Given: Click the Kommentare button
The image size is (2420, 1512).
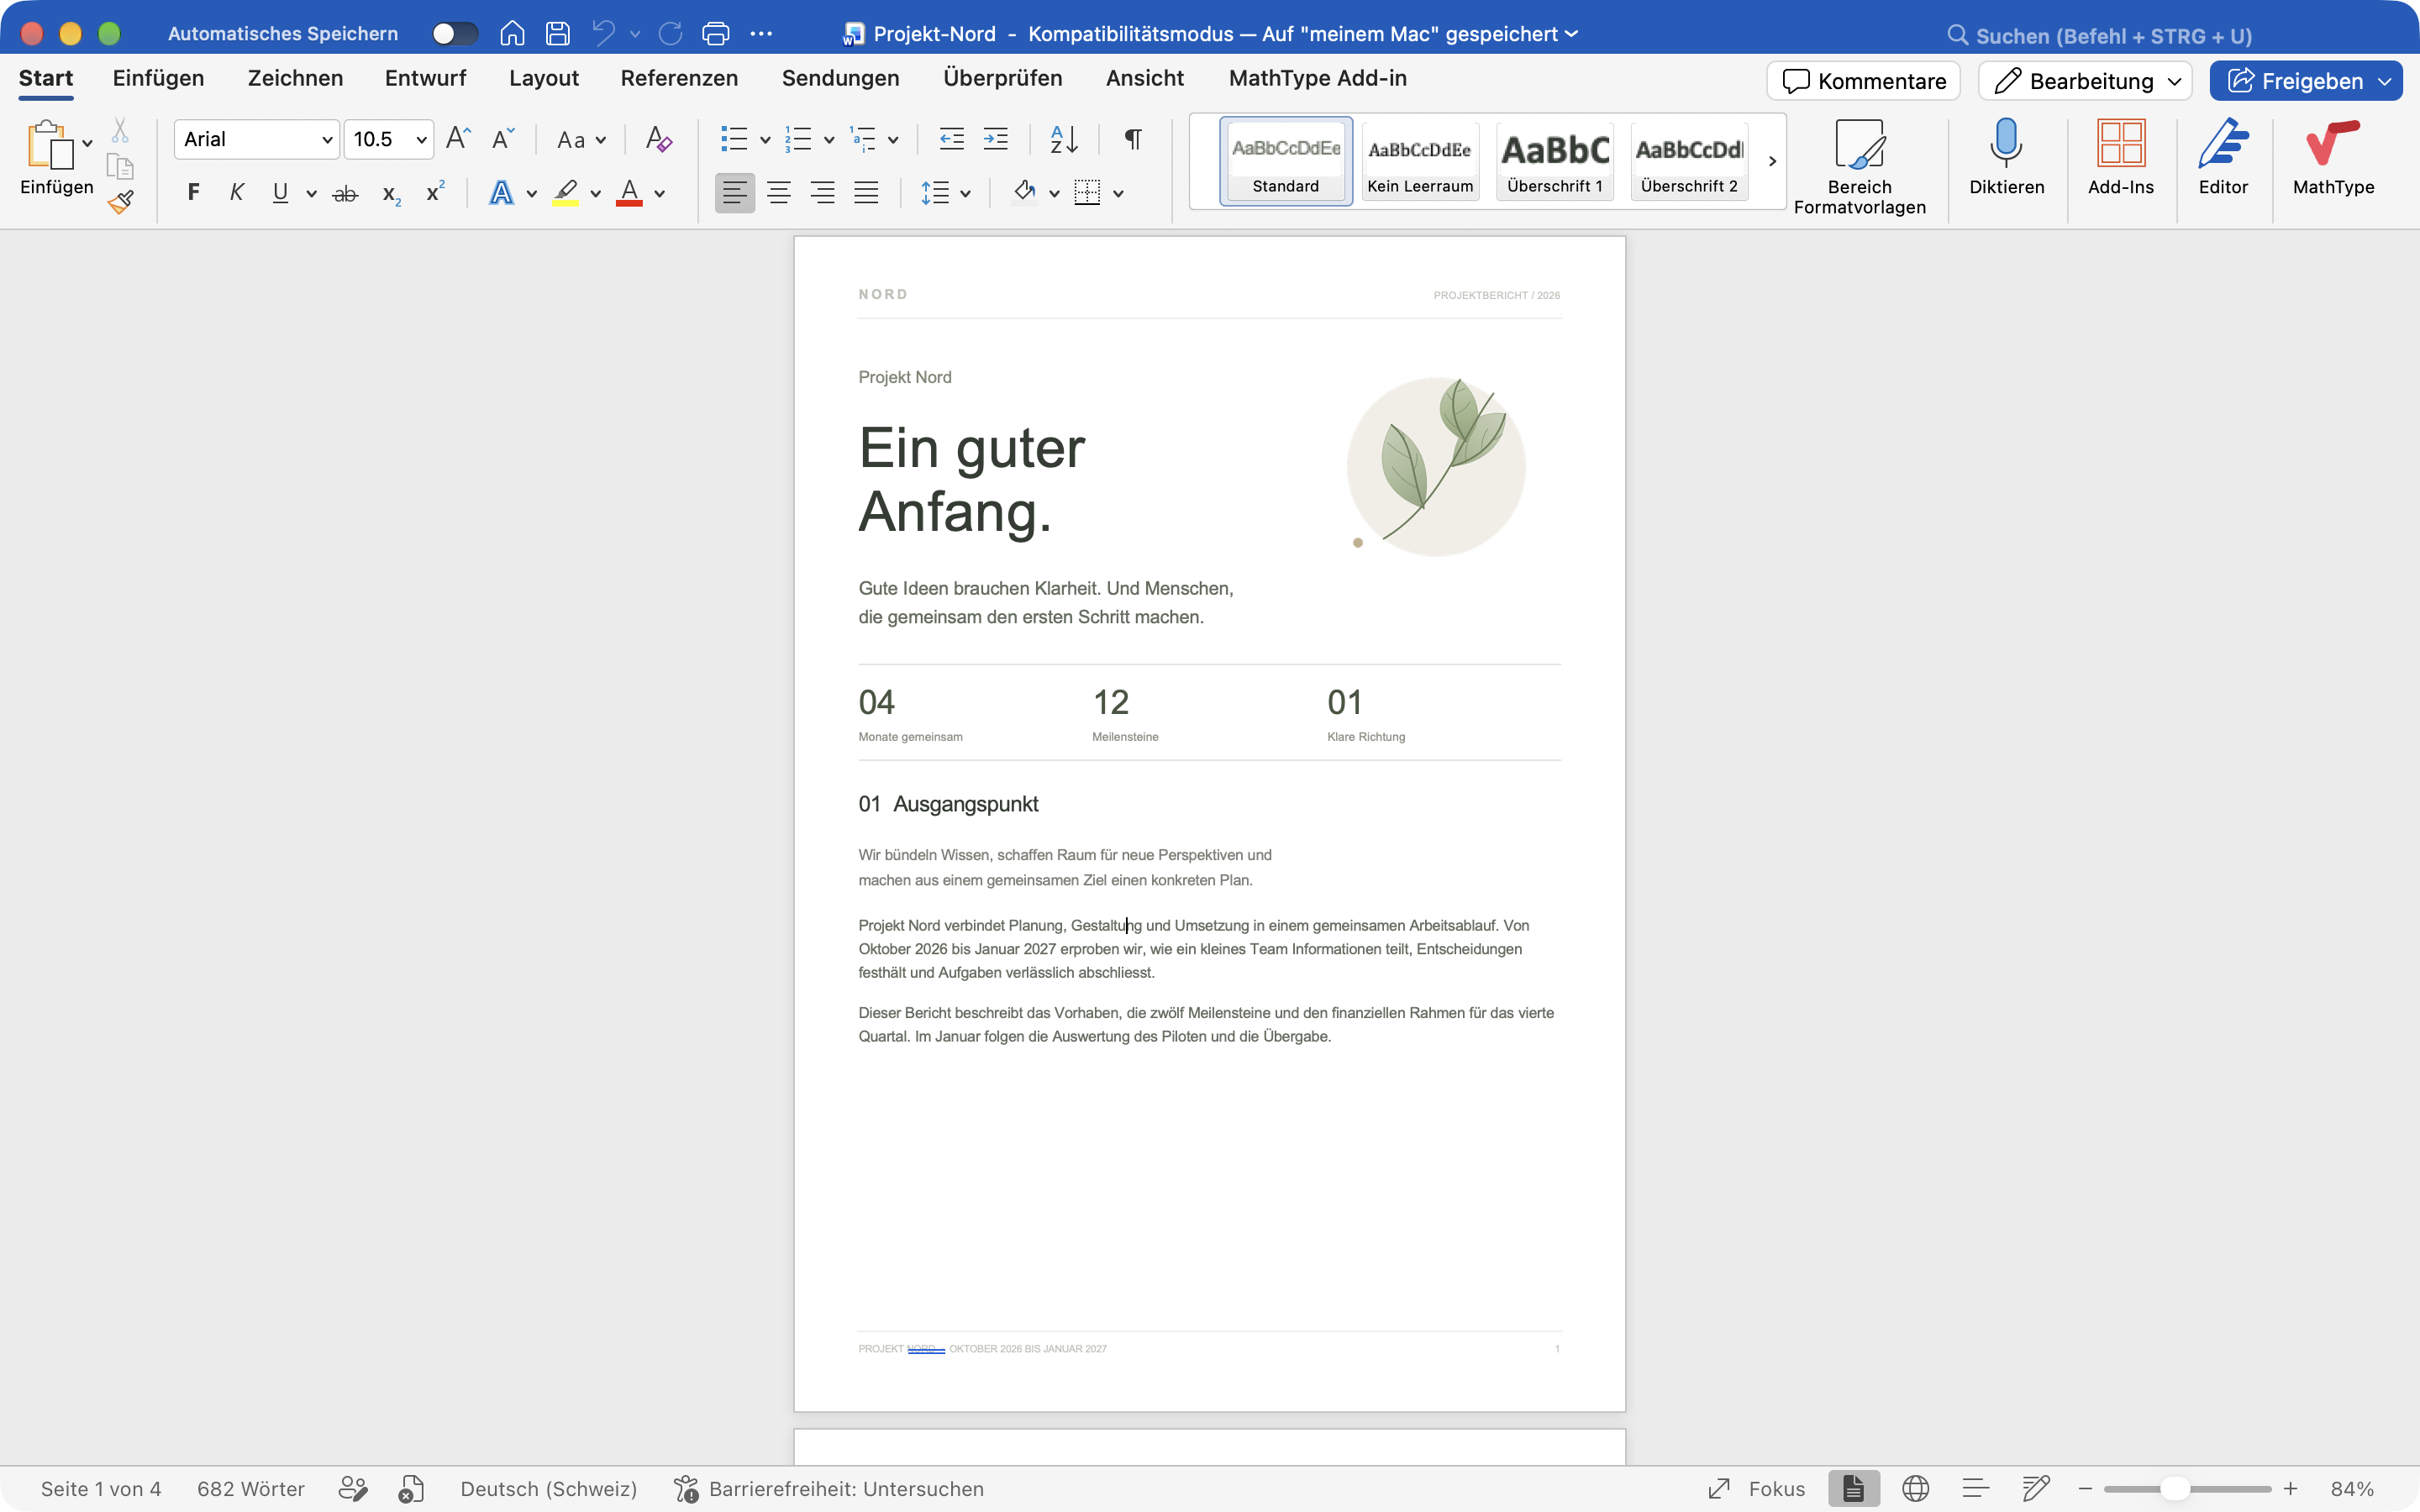Looking at the screenshot, I should (x=1864, y=81).
